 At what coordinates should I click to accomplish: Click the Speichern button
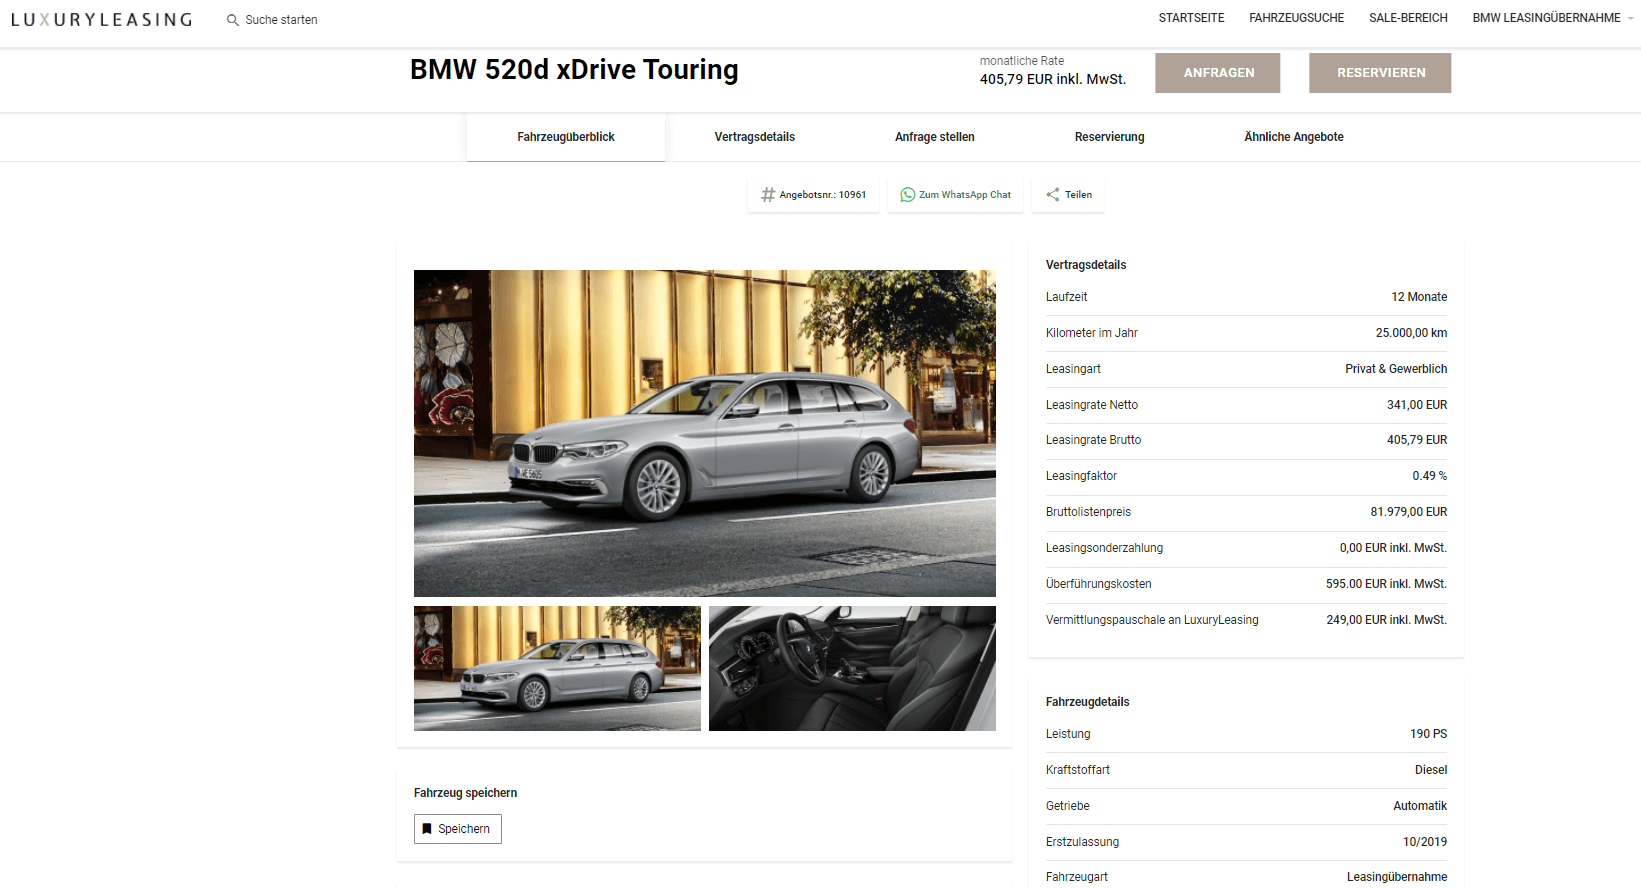point(458,829)
